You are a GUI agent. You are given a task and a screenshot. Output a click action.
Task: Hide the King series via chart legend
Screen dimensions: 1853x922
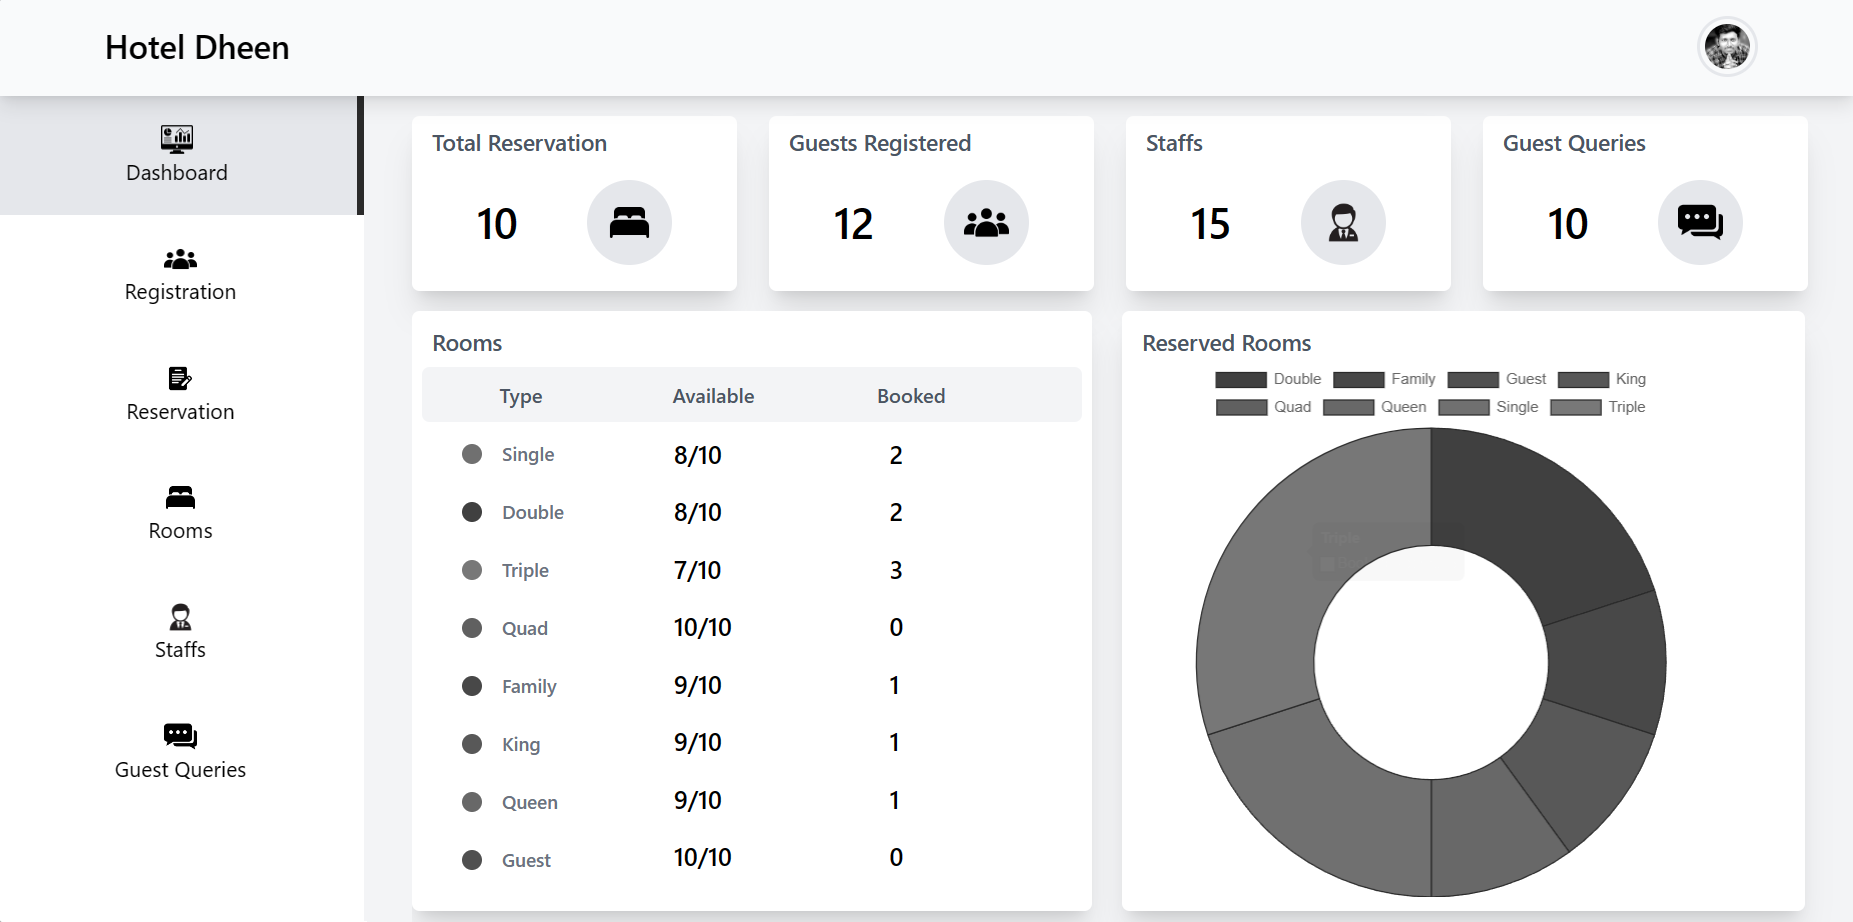(x=1602, y=379)
